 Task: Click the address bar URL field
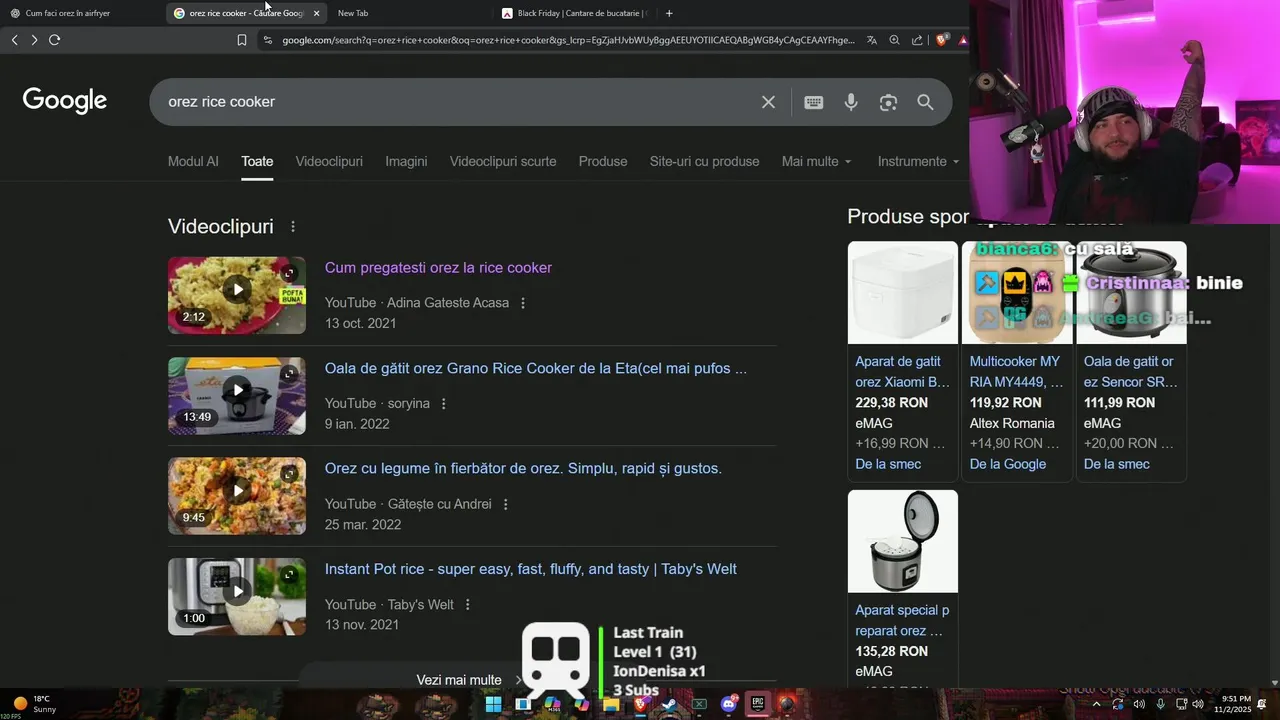(568, 40)
